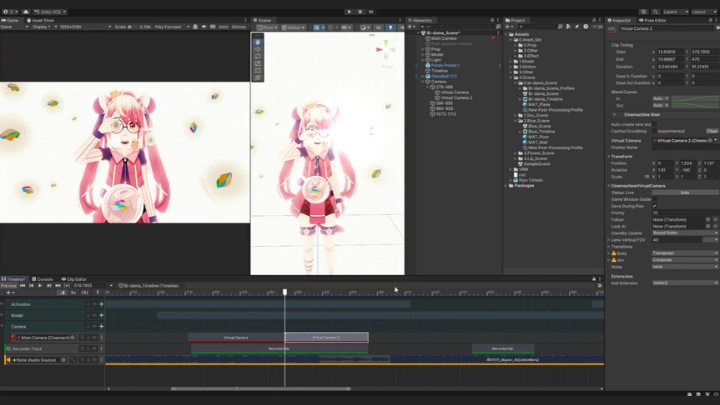This screenshot has width=720, height=405.
Task: Click the Step frame button in top toolbar
Action: click(x=371, y=11)
